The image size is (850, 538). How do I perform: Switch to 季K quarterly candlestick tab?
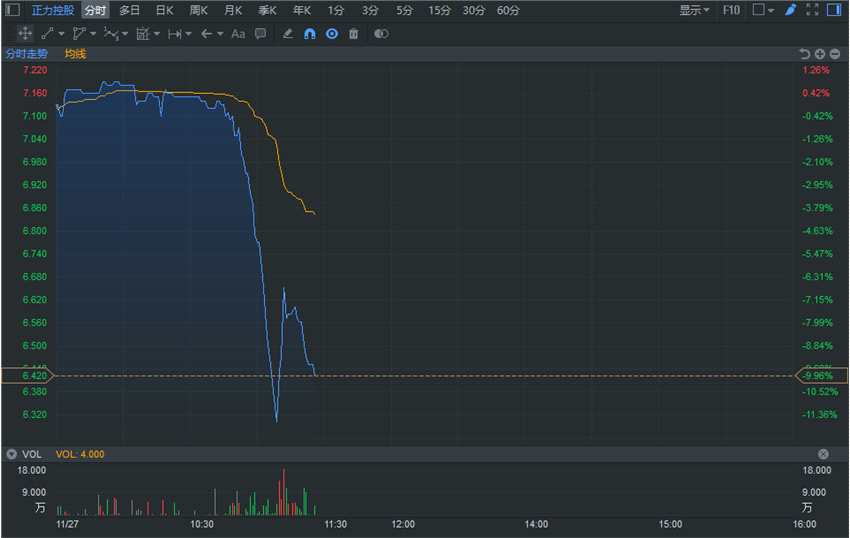pos(267,10)
